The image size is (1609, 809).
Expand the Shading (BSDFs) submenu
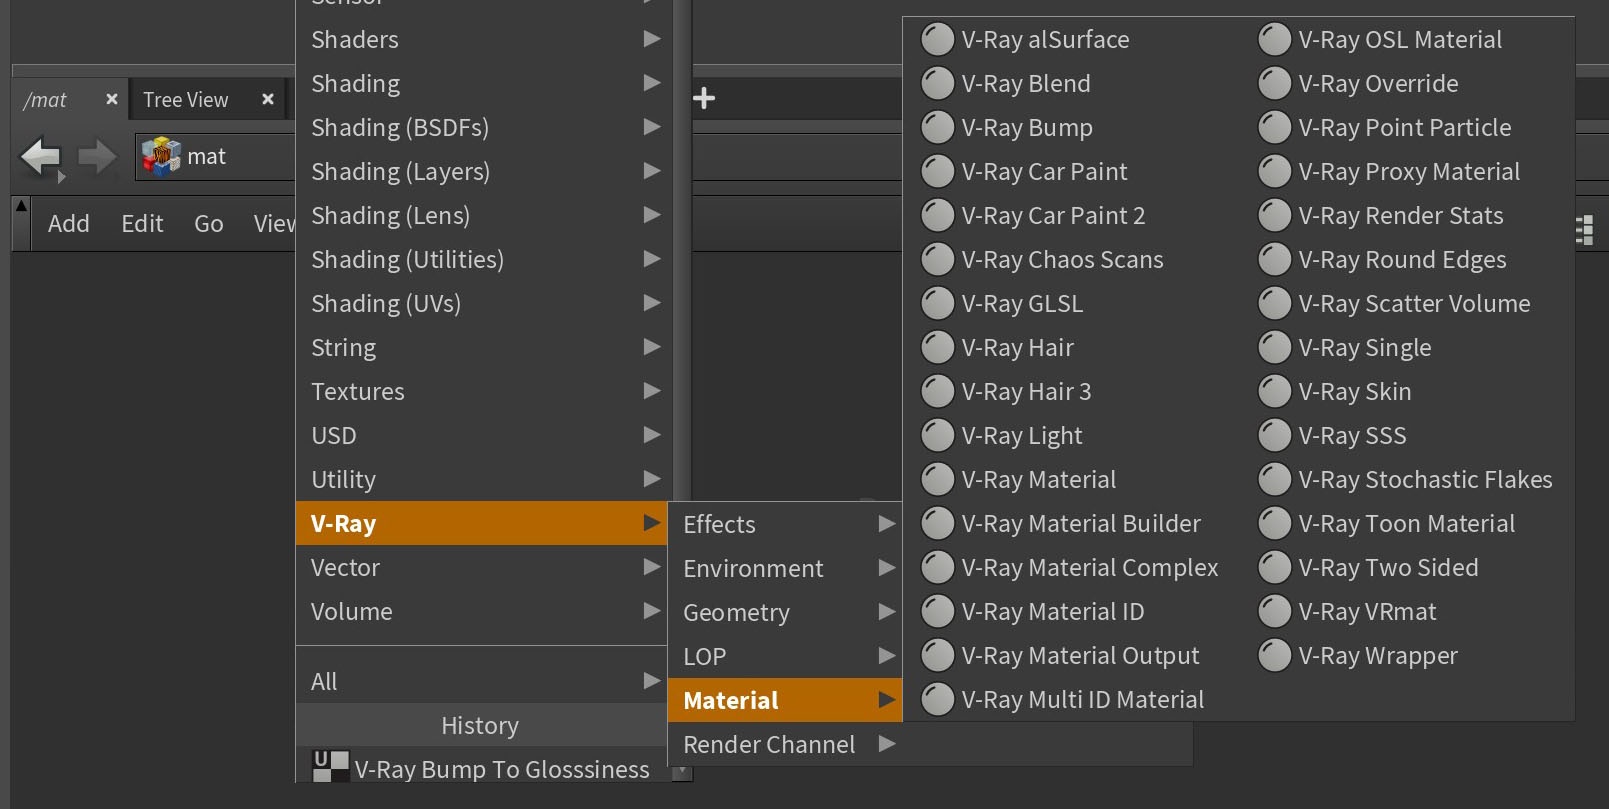click(481, 128)
